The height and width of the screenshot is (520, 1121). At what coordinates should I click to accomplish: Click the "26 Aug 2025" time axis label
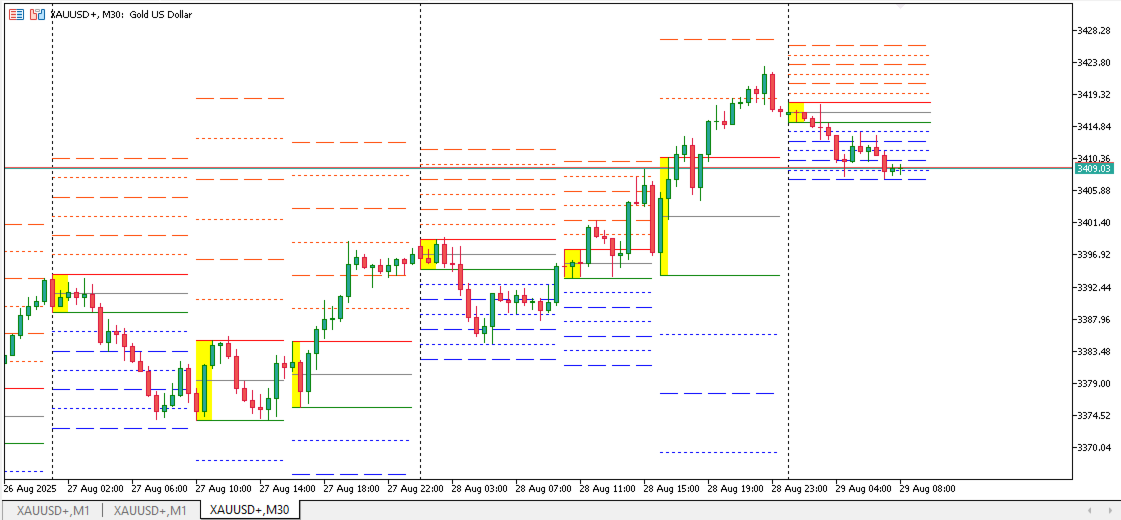29,489
